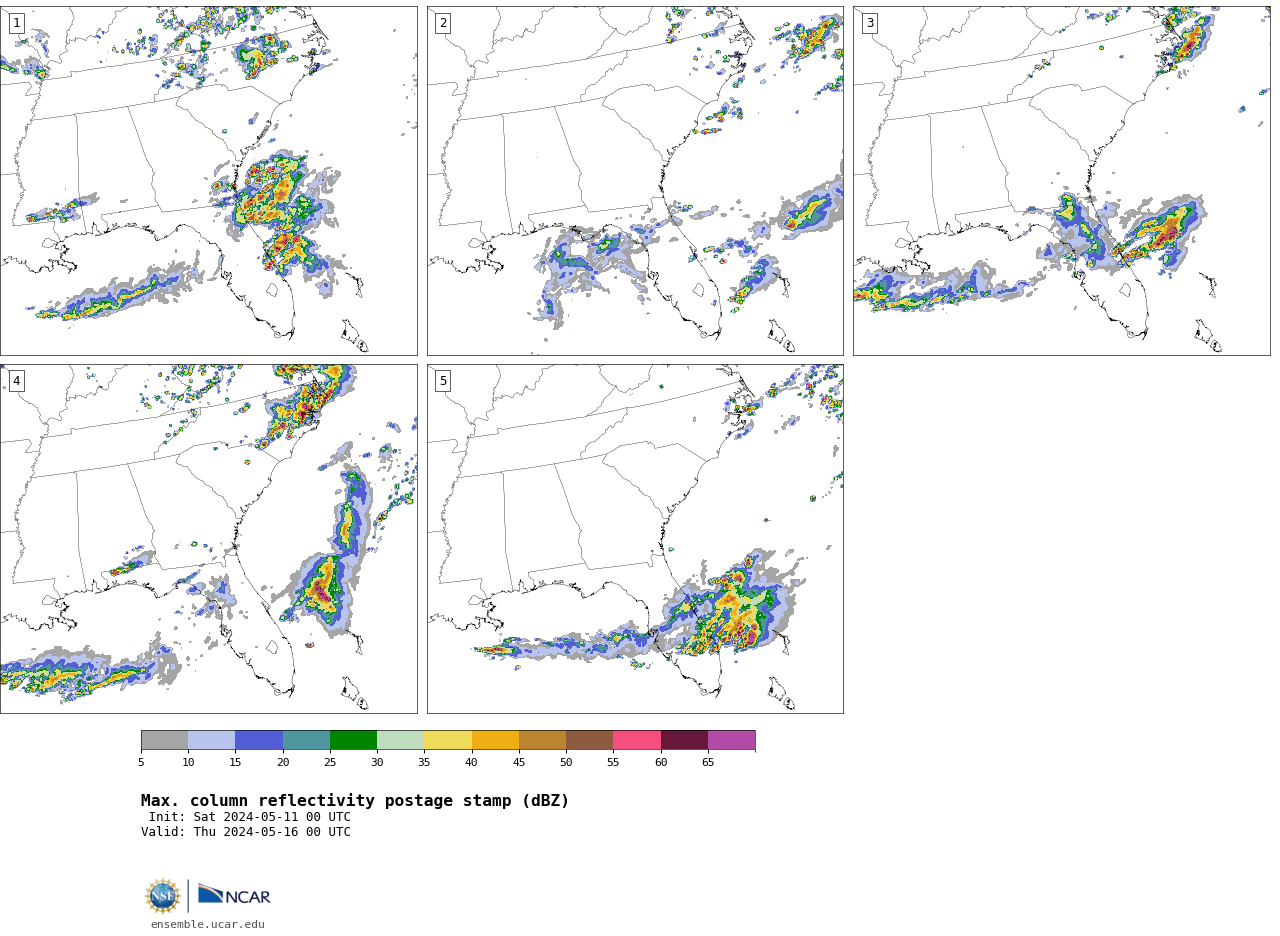Click the ensemble.ucar.edu link text
The width and height of the screenshot is (1280, 936).
(x=208, y=925)
